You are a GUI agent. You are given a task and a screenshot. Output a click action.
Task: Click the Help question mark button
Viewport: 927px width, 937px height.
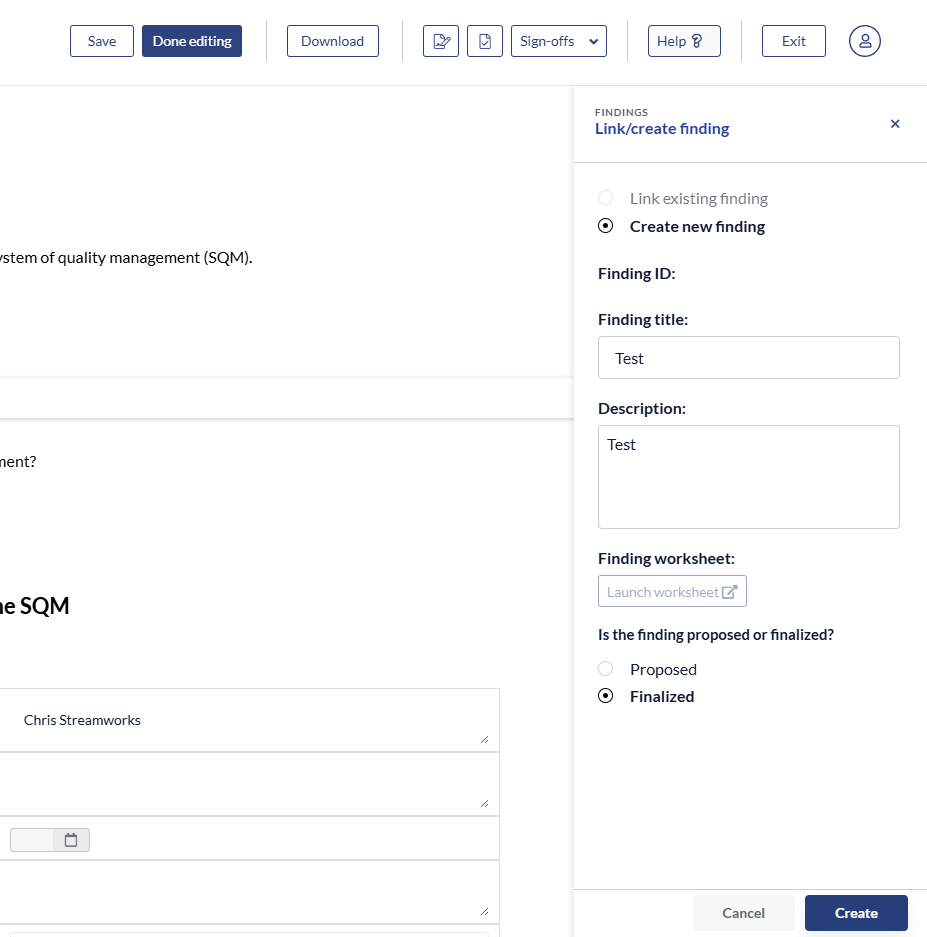[x=683, y=41]
